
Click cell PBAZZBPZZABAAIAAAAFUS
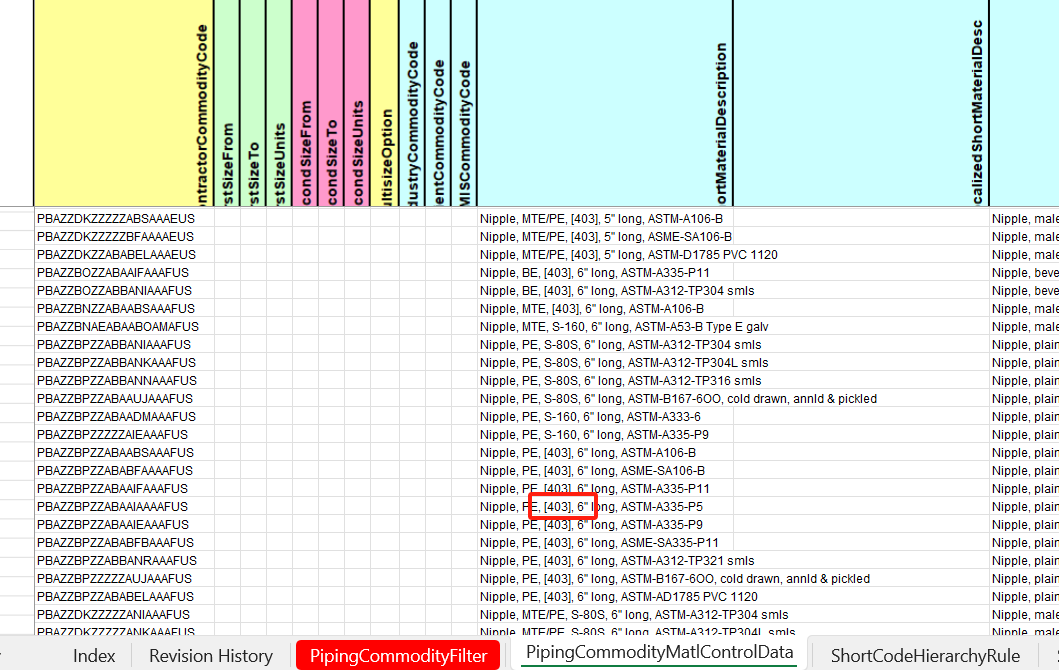point(124,507)
